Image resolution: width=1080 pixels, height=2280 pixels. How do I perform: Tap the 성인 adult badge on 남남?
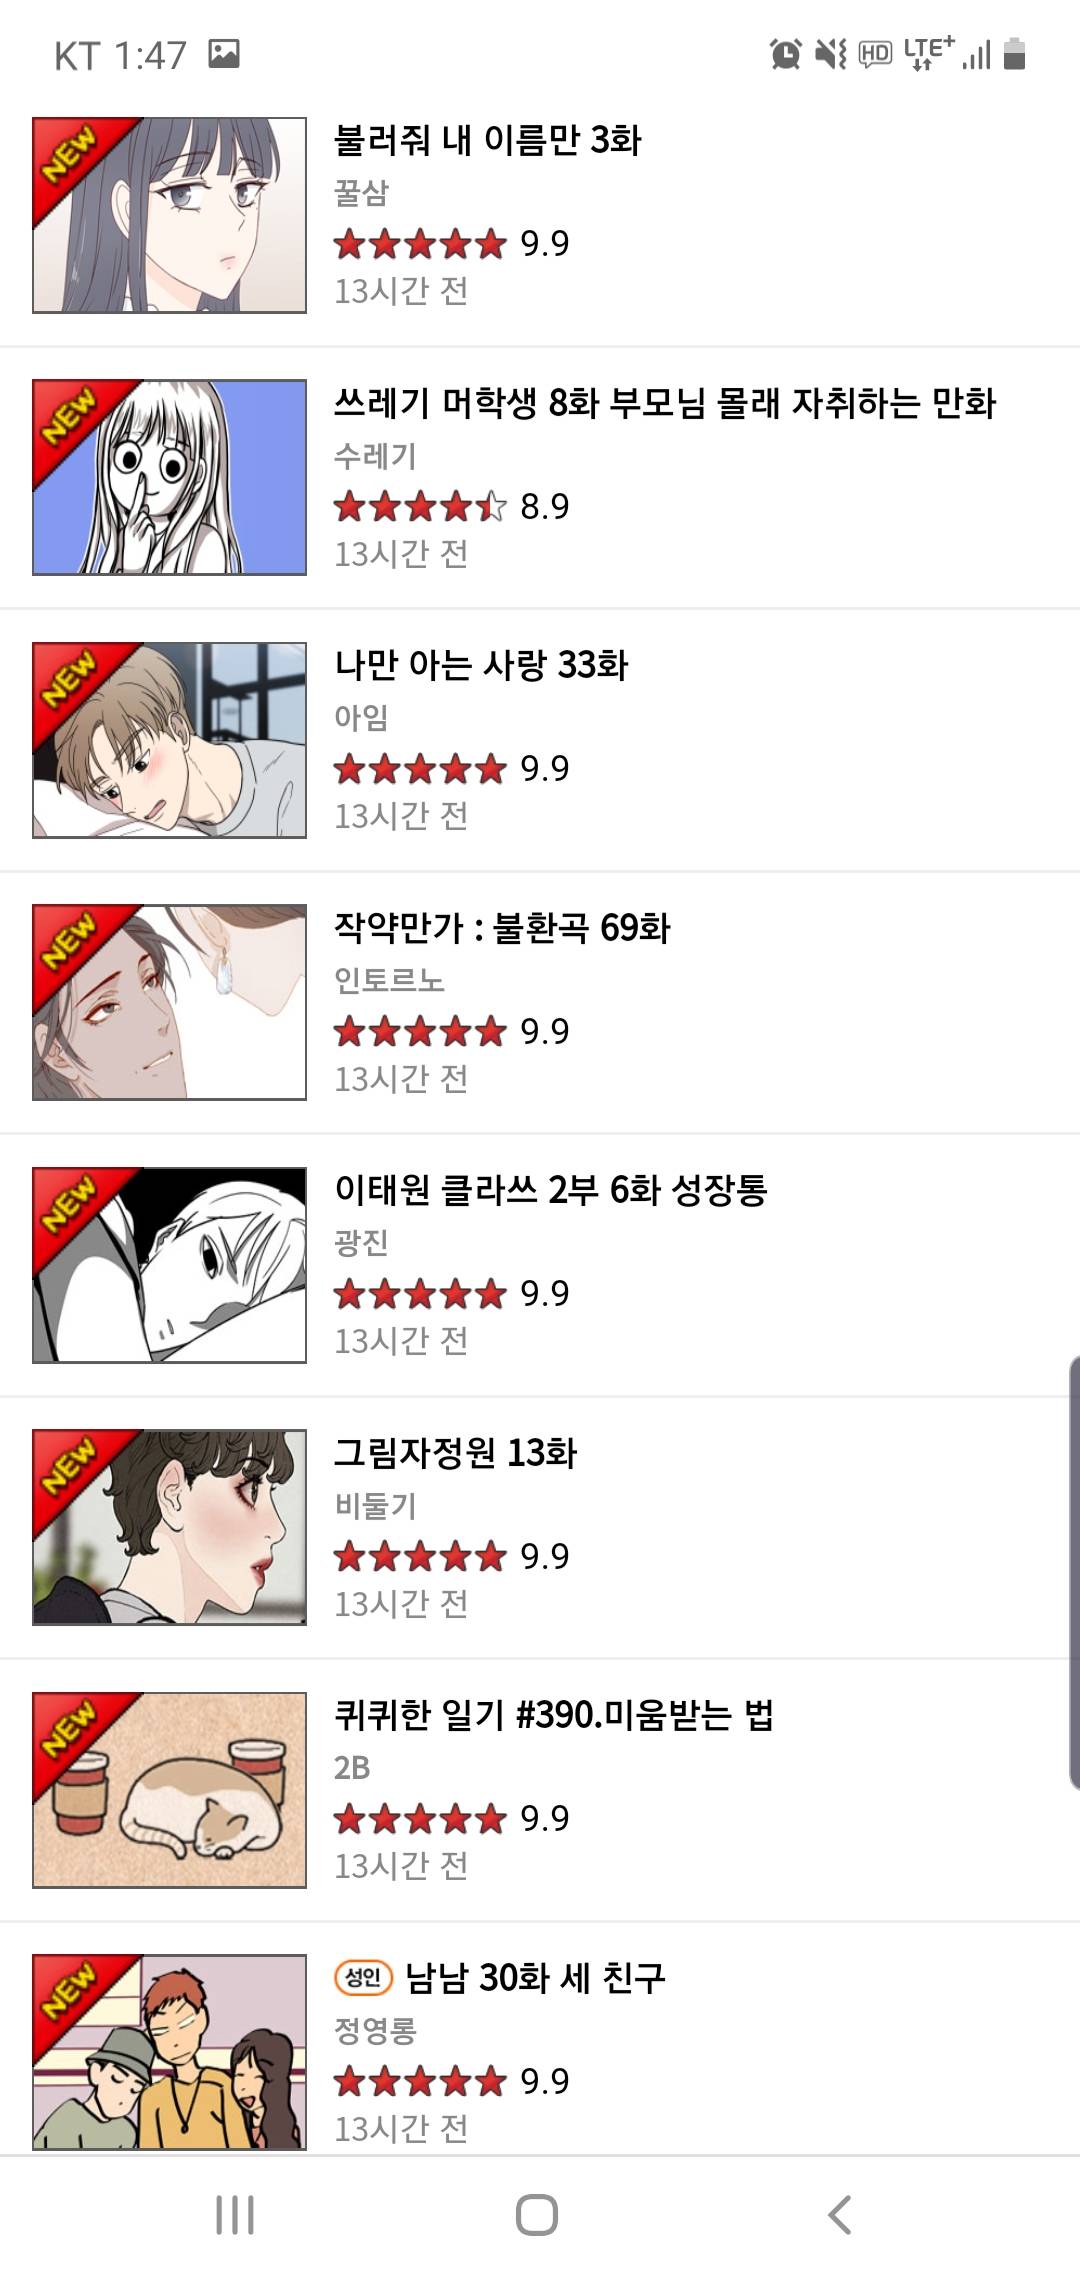point(363,1976)
